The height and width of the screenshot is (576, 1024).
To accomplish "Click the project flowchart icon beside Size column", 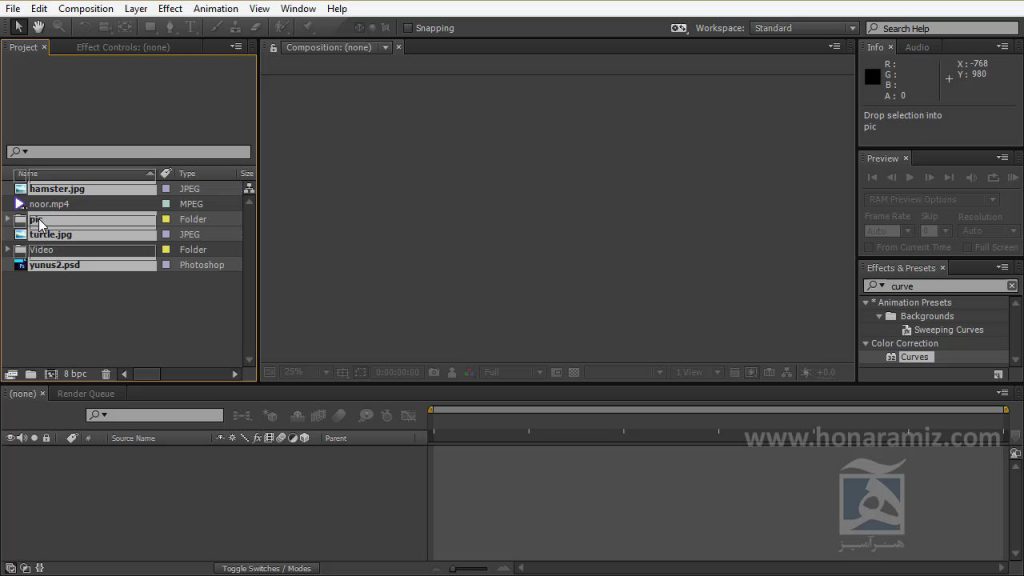I will point(249,189).
